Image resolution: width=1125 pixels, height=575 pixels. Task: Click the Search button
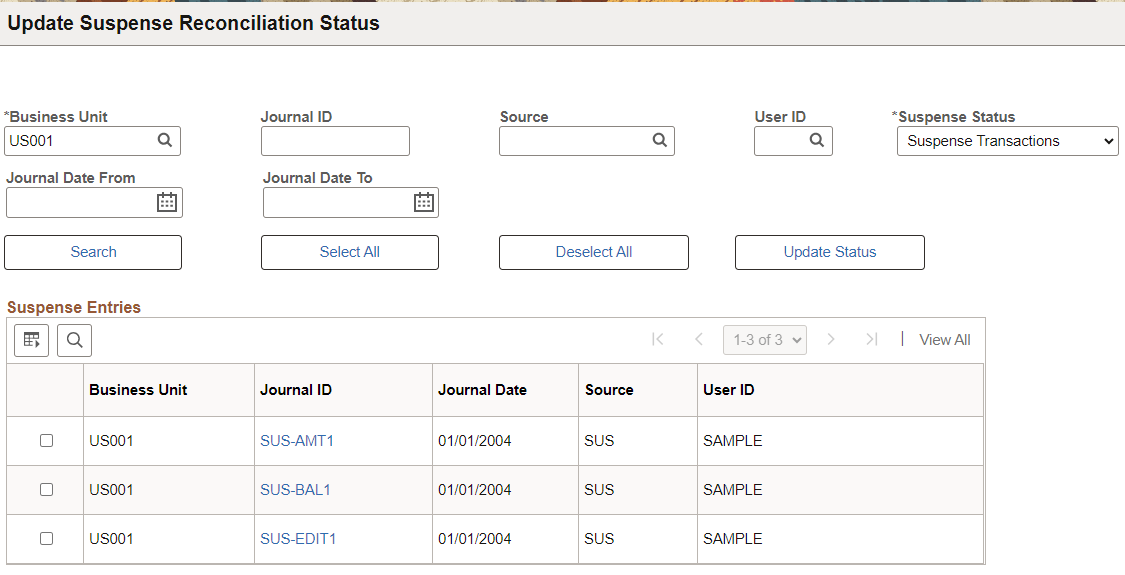pos(93,253)
